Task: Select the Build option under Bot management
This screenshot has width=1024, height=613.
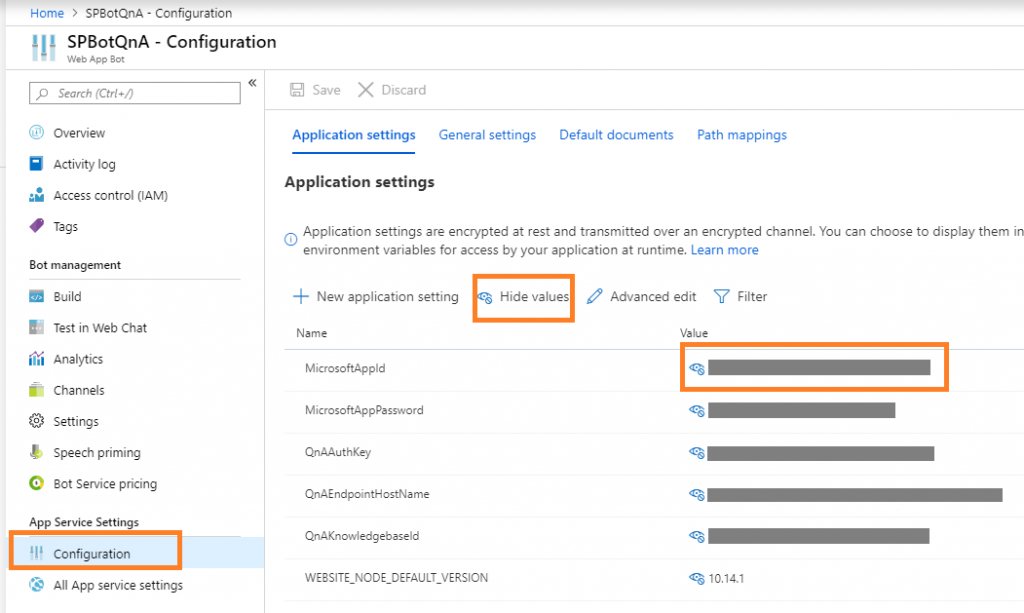Action: pyautogui.click(x=66, y=296)
